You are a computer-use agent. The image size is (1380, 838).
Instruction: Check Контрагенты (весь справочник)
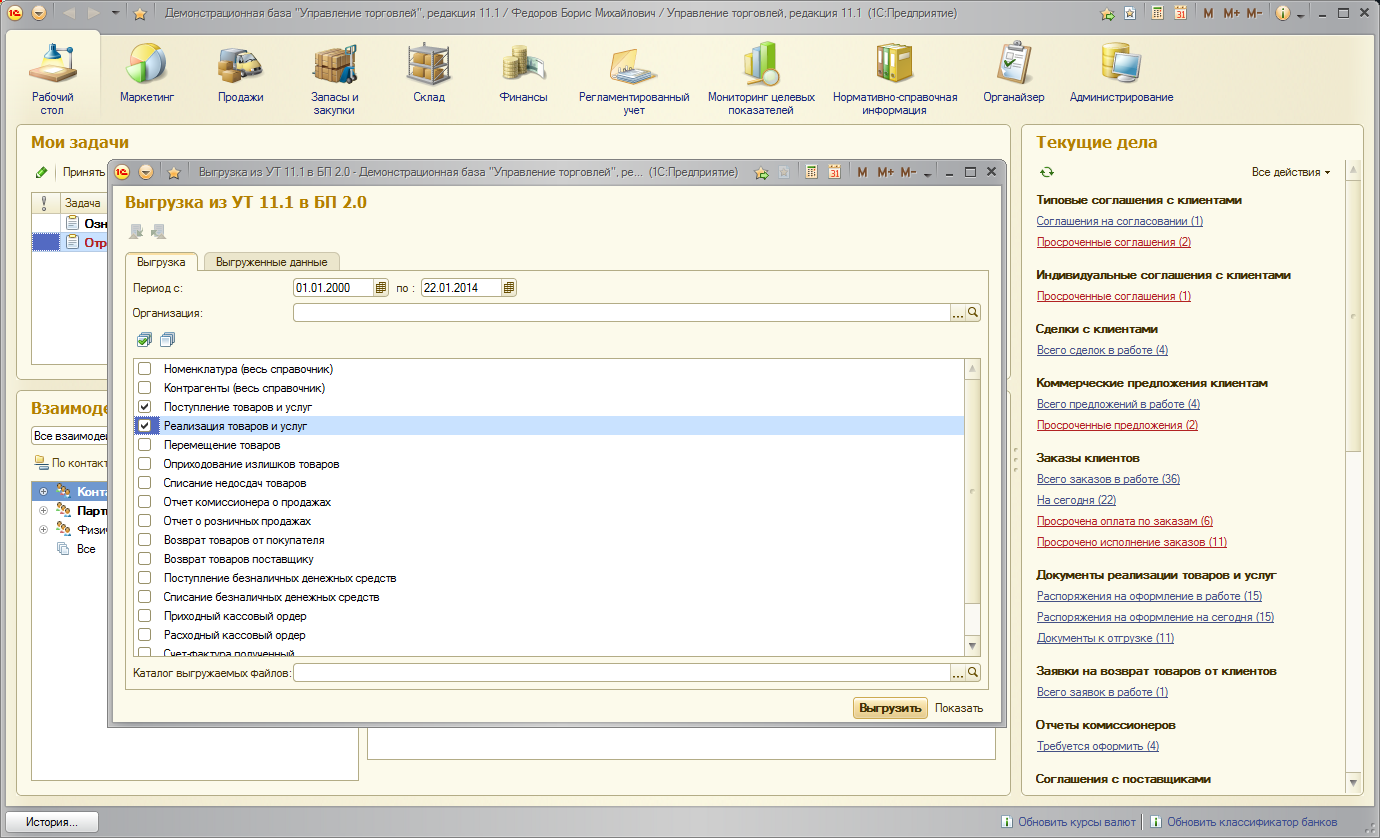point(144,388)
